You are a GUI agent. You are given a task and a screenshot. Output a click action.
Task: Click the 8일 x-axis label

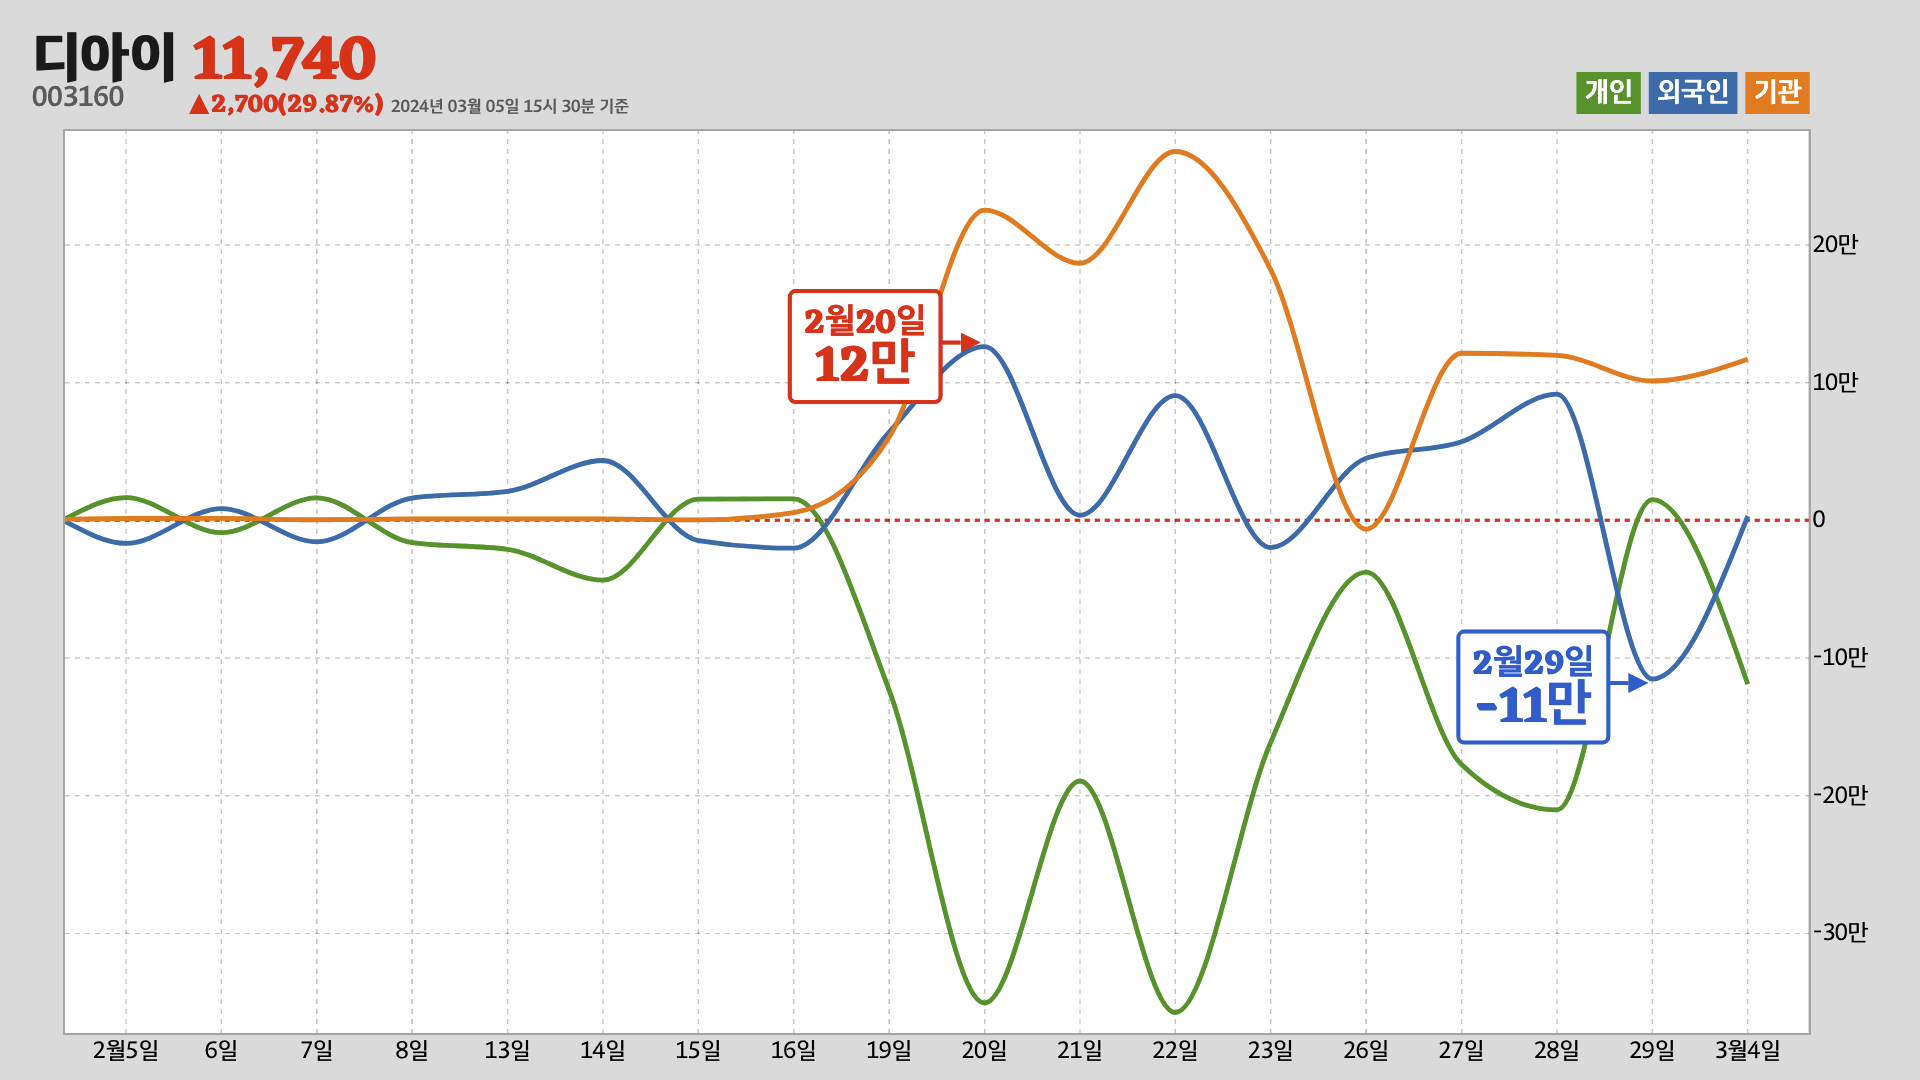[x=412, y=1051]
